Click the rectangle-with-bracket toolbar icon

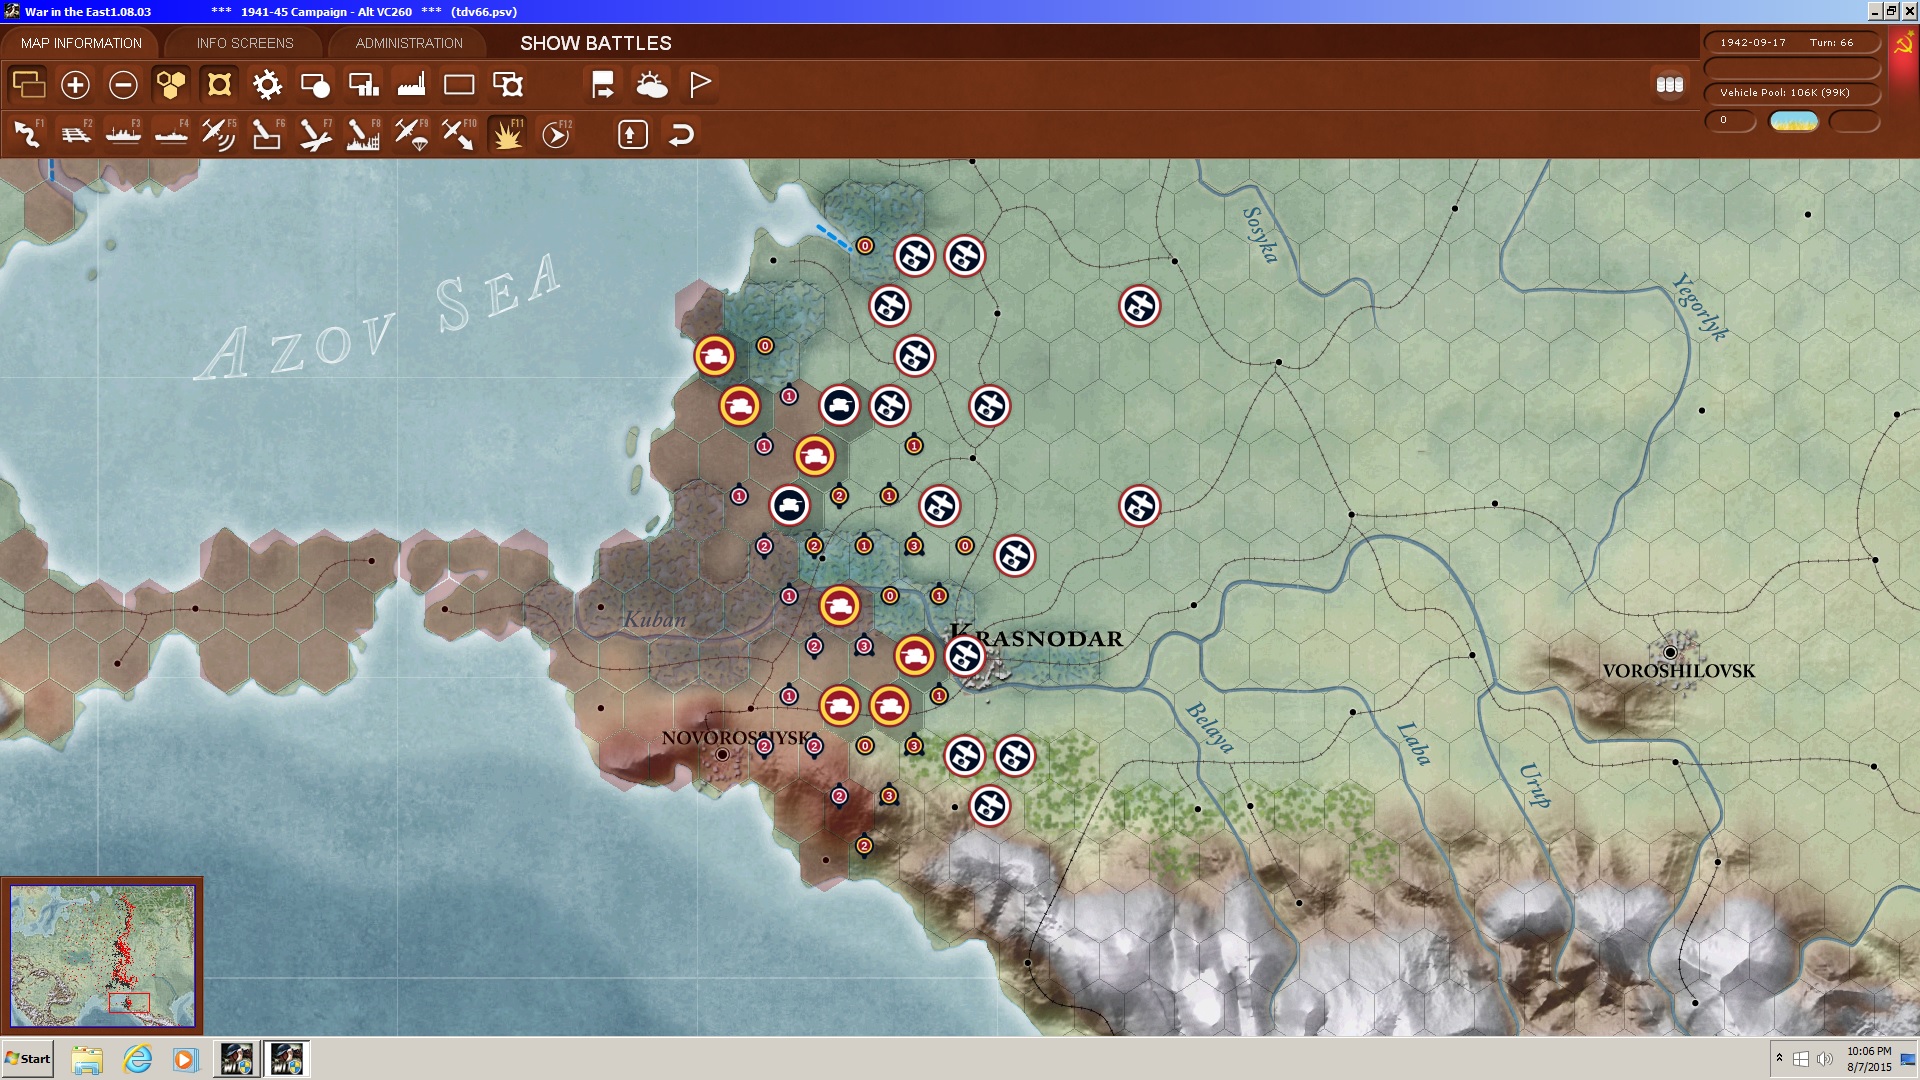(508, 85)
